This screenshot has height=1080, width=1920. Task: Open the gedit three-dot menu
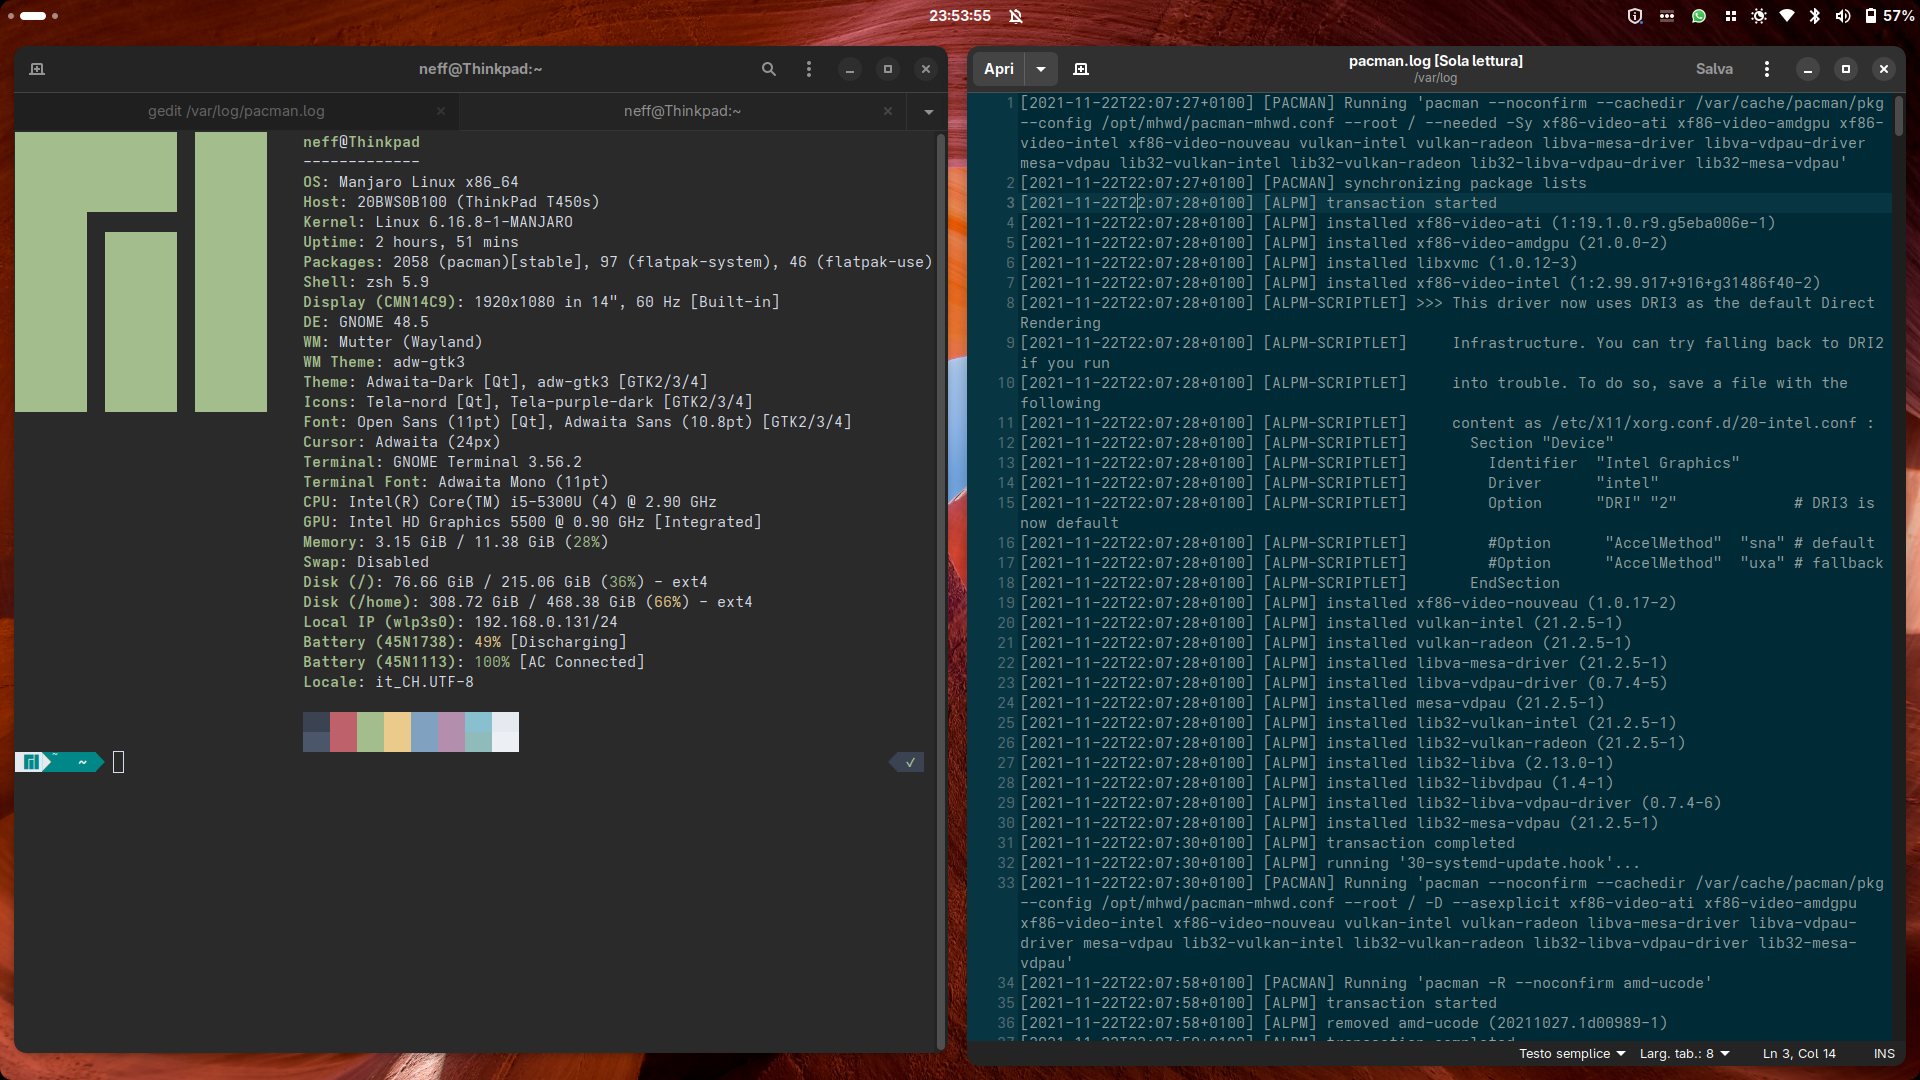click(x=1767, y=69)
